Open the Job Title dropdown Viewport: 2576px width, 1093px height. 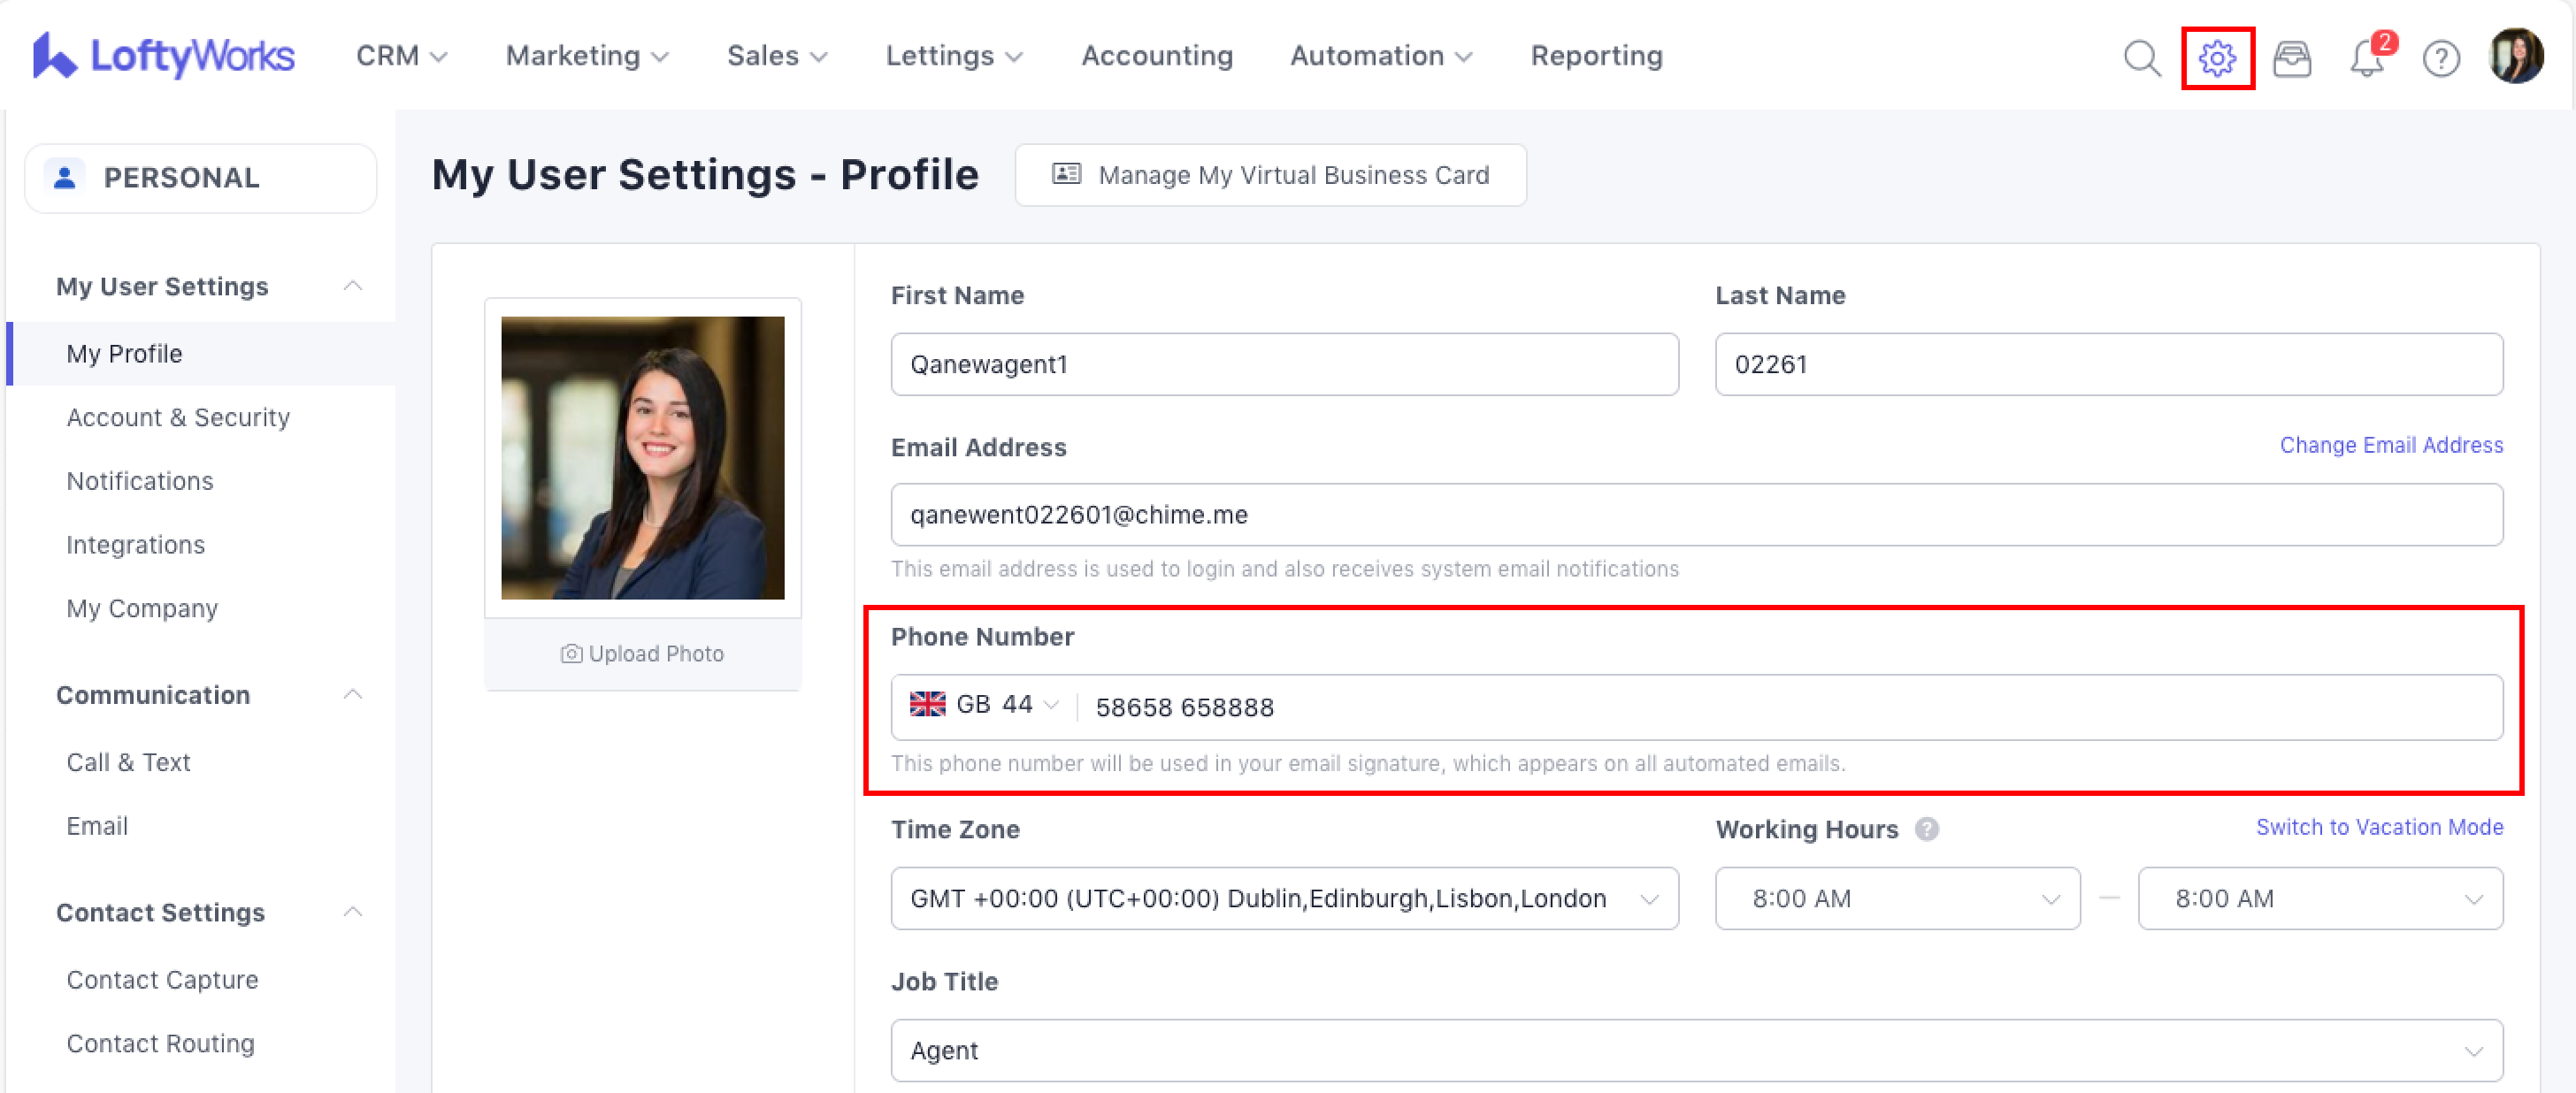(1696, 1050)
